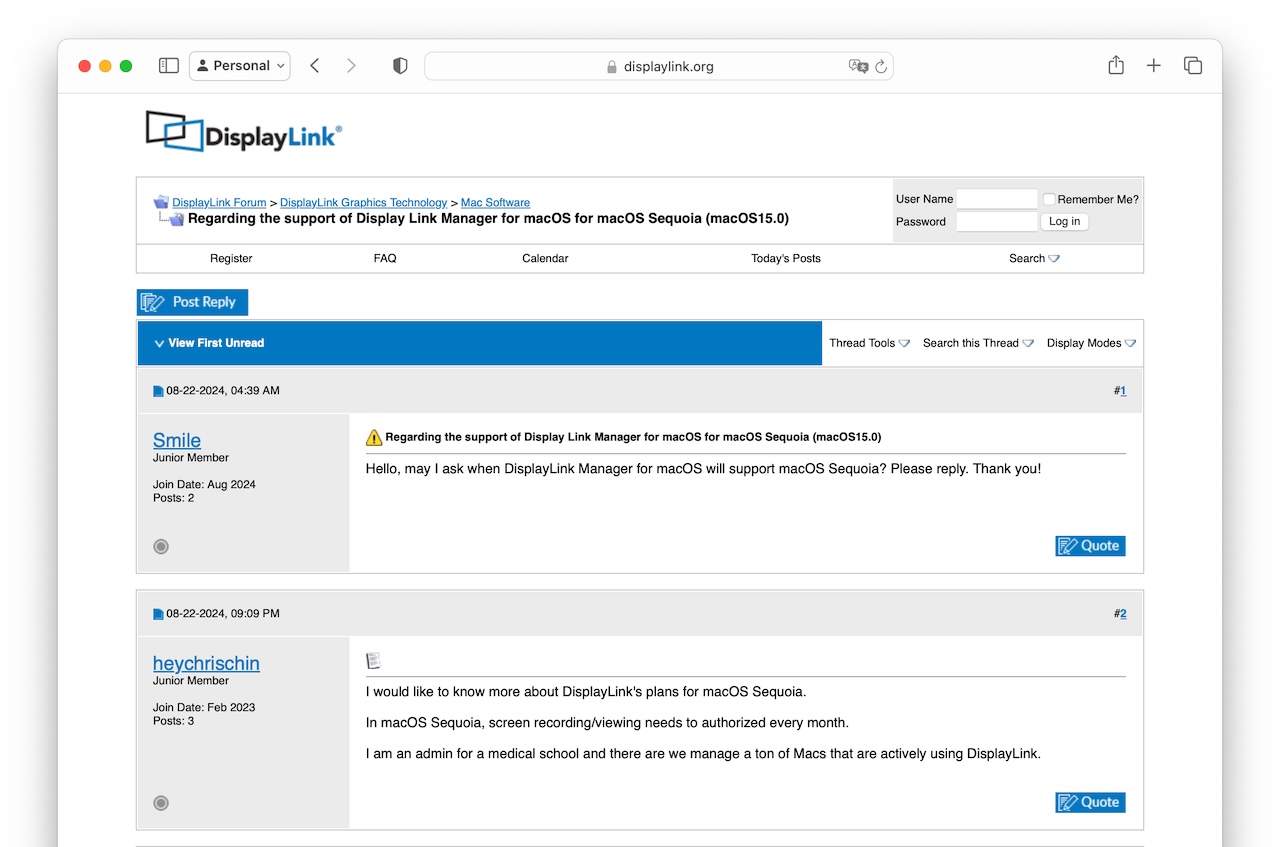Viewport: 1280px width, 847px height.
Task: Click the text 'Join Date: Feb 2023'
Action: tap(204, 707)
